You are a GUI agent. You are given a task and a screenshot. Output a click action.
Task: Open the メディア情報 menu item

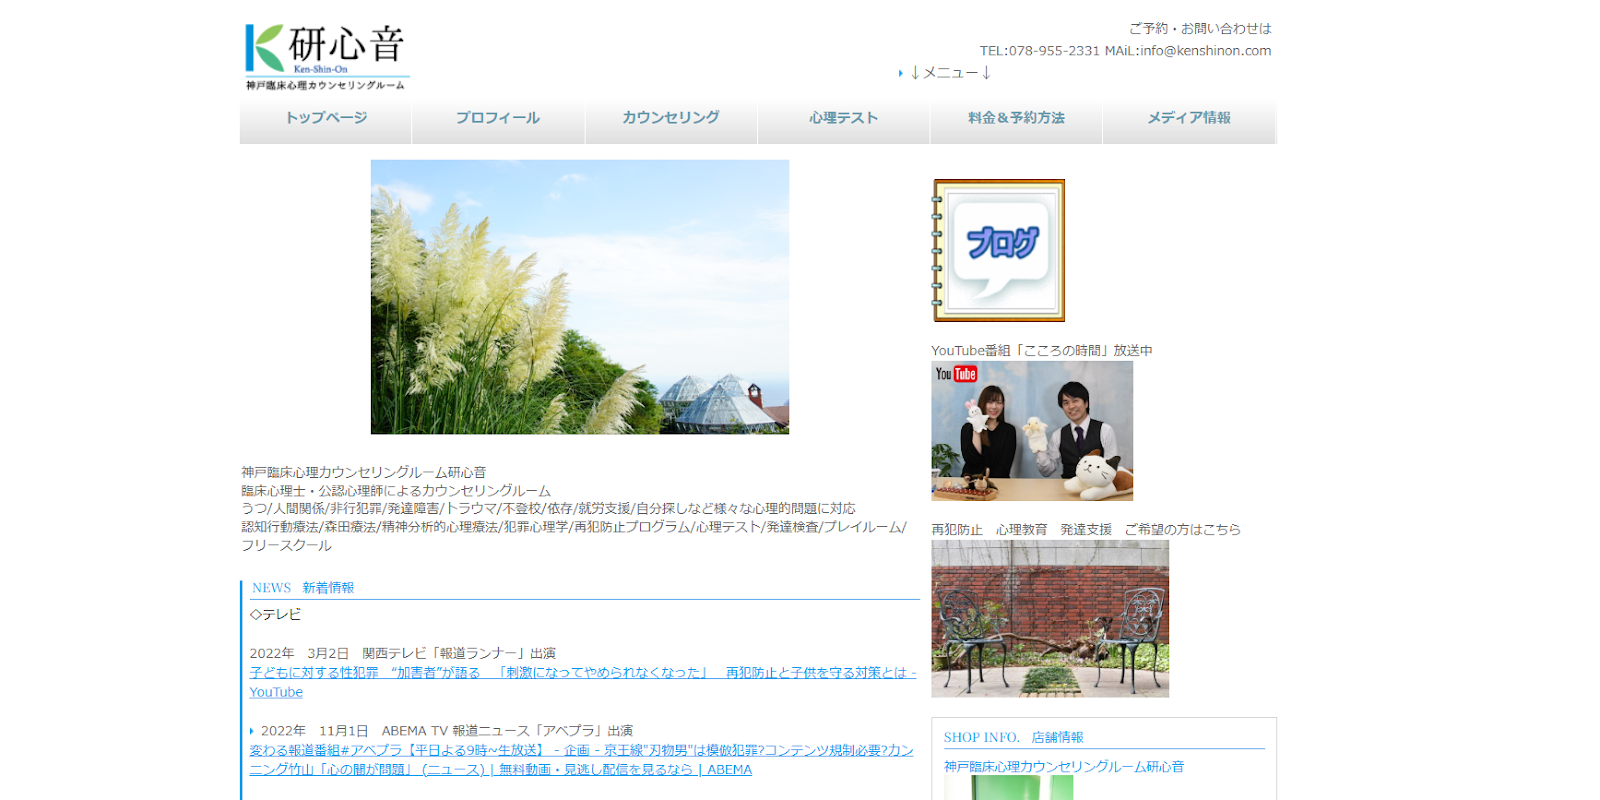coord(1189,118)
